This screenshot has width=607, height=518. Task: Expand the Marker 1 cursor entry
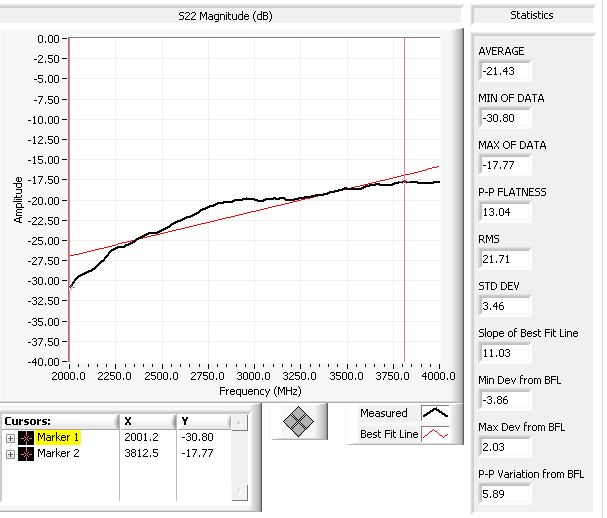click(x=10, y=438)
